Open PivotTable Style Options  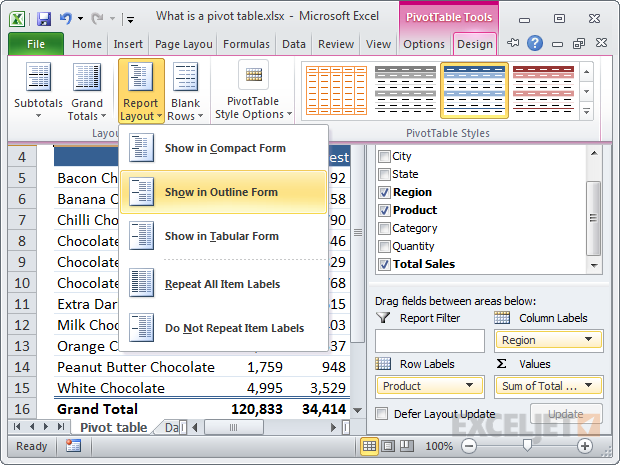tap(253, 90)
